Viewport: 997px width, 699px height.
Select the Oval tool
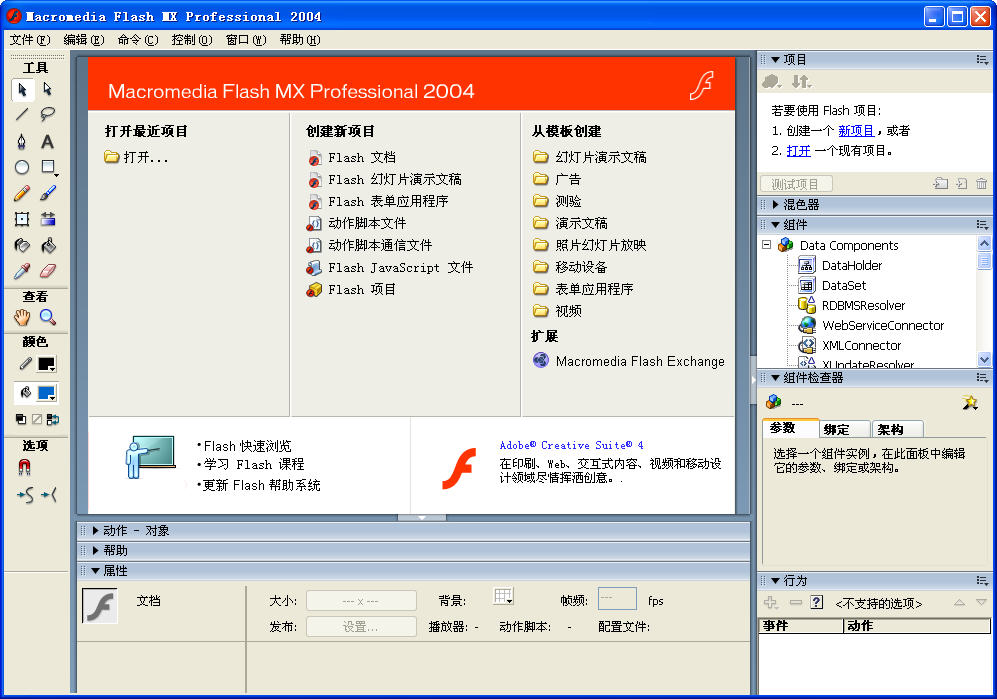click(x=21, y=167)
